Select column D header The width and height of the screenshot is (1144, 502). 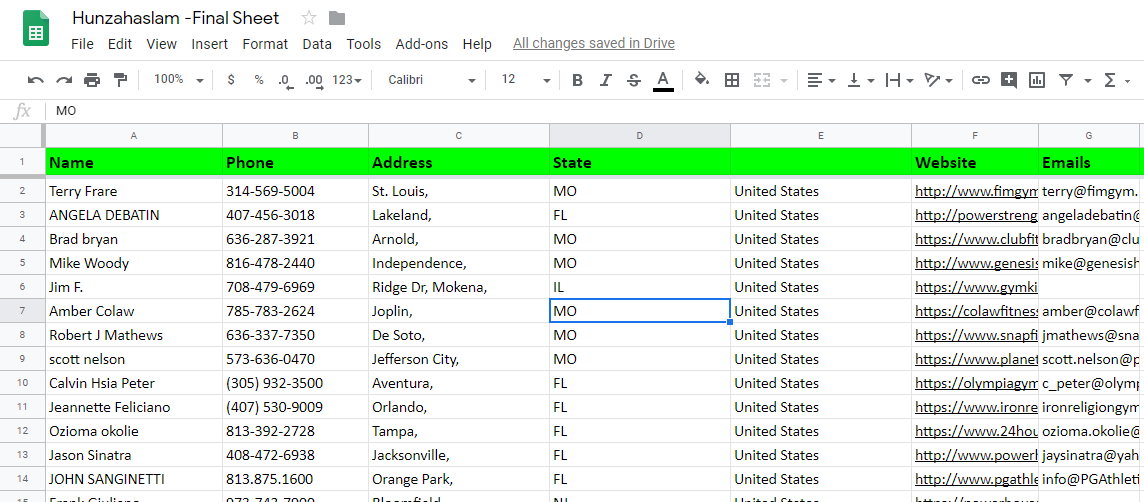(x=640, y=136)
